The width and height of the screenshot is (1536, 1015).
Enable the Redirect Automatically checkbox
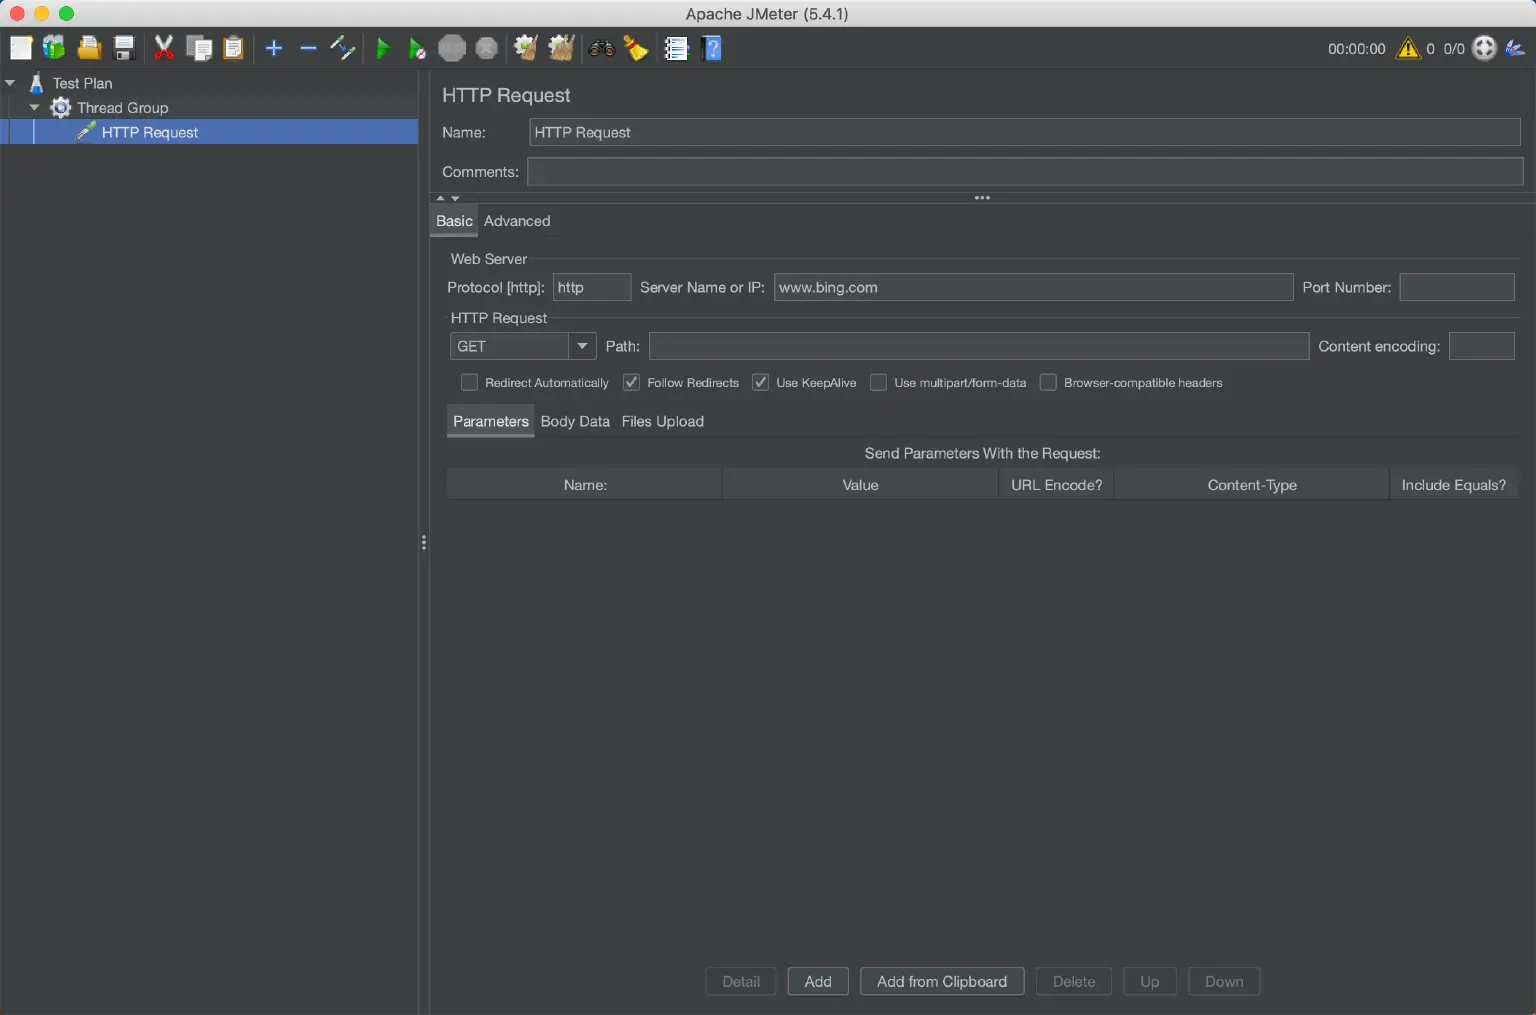(468, 382)
